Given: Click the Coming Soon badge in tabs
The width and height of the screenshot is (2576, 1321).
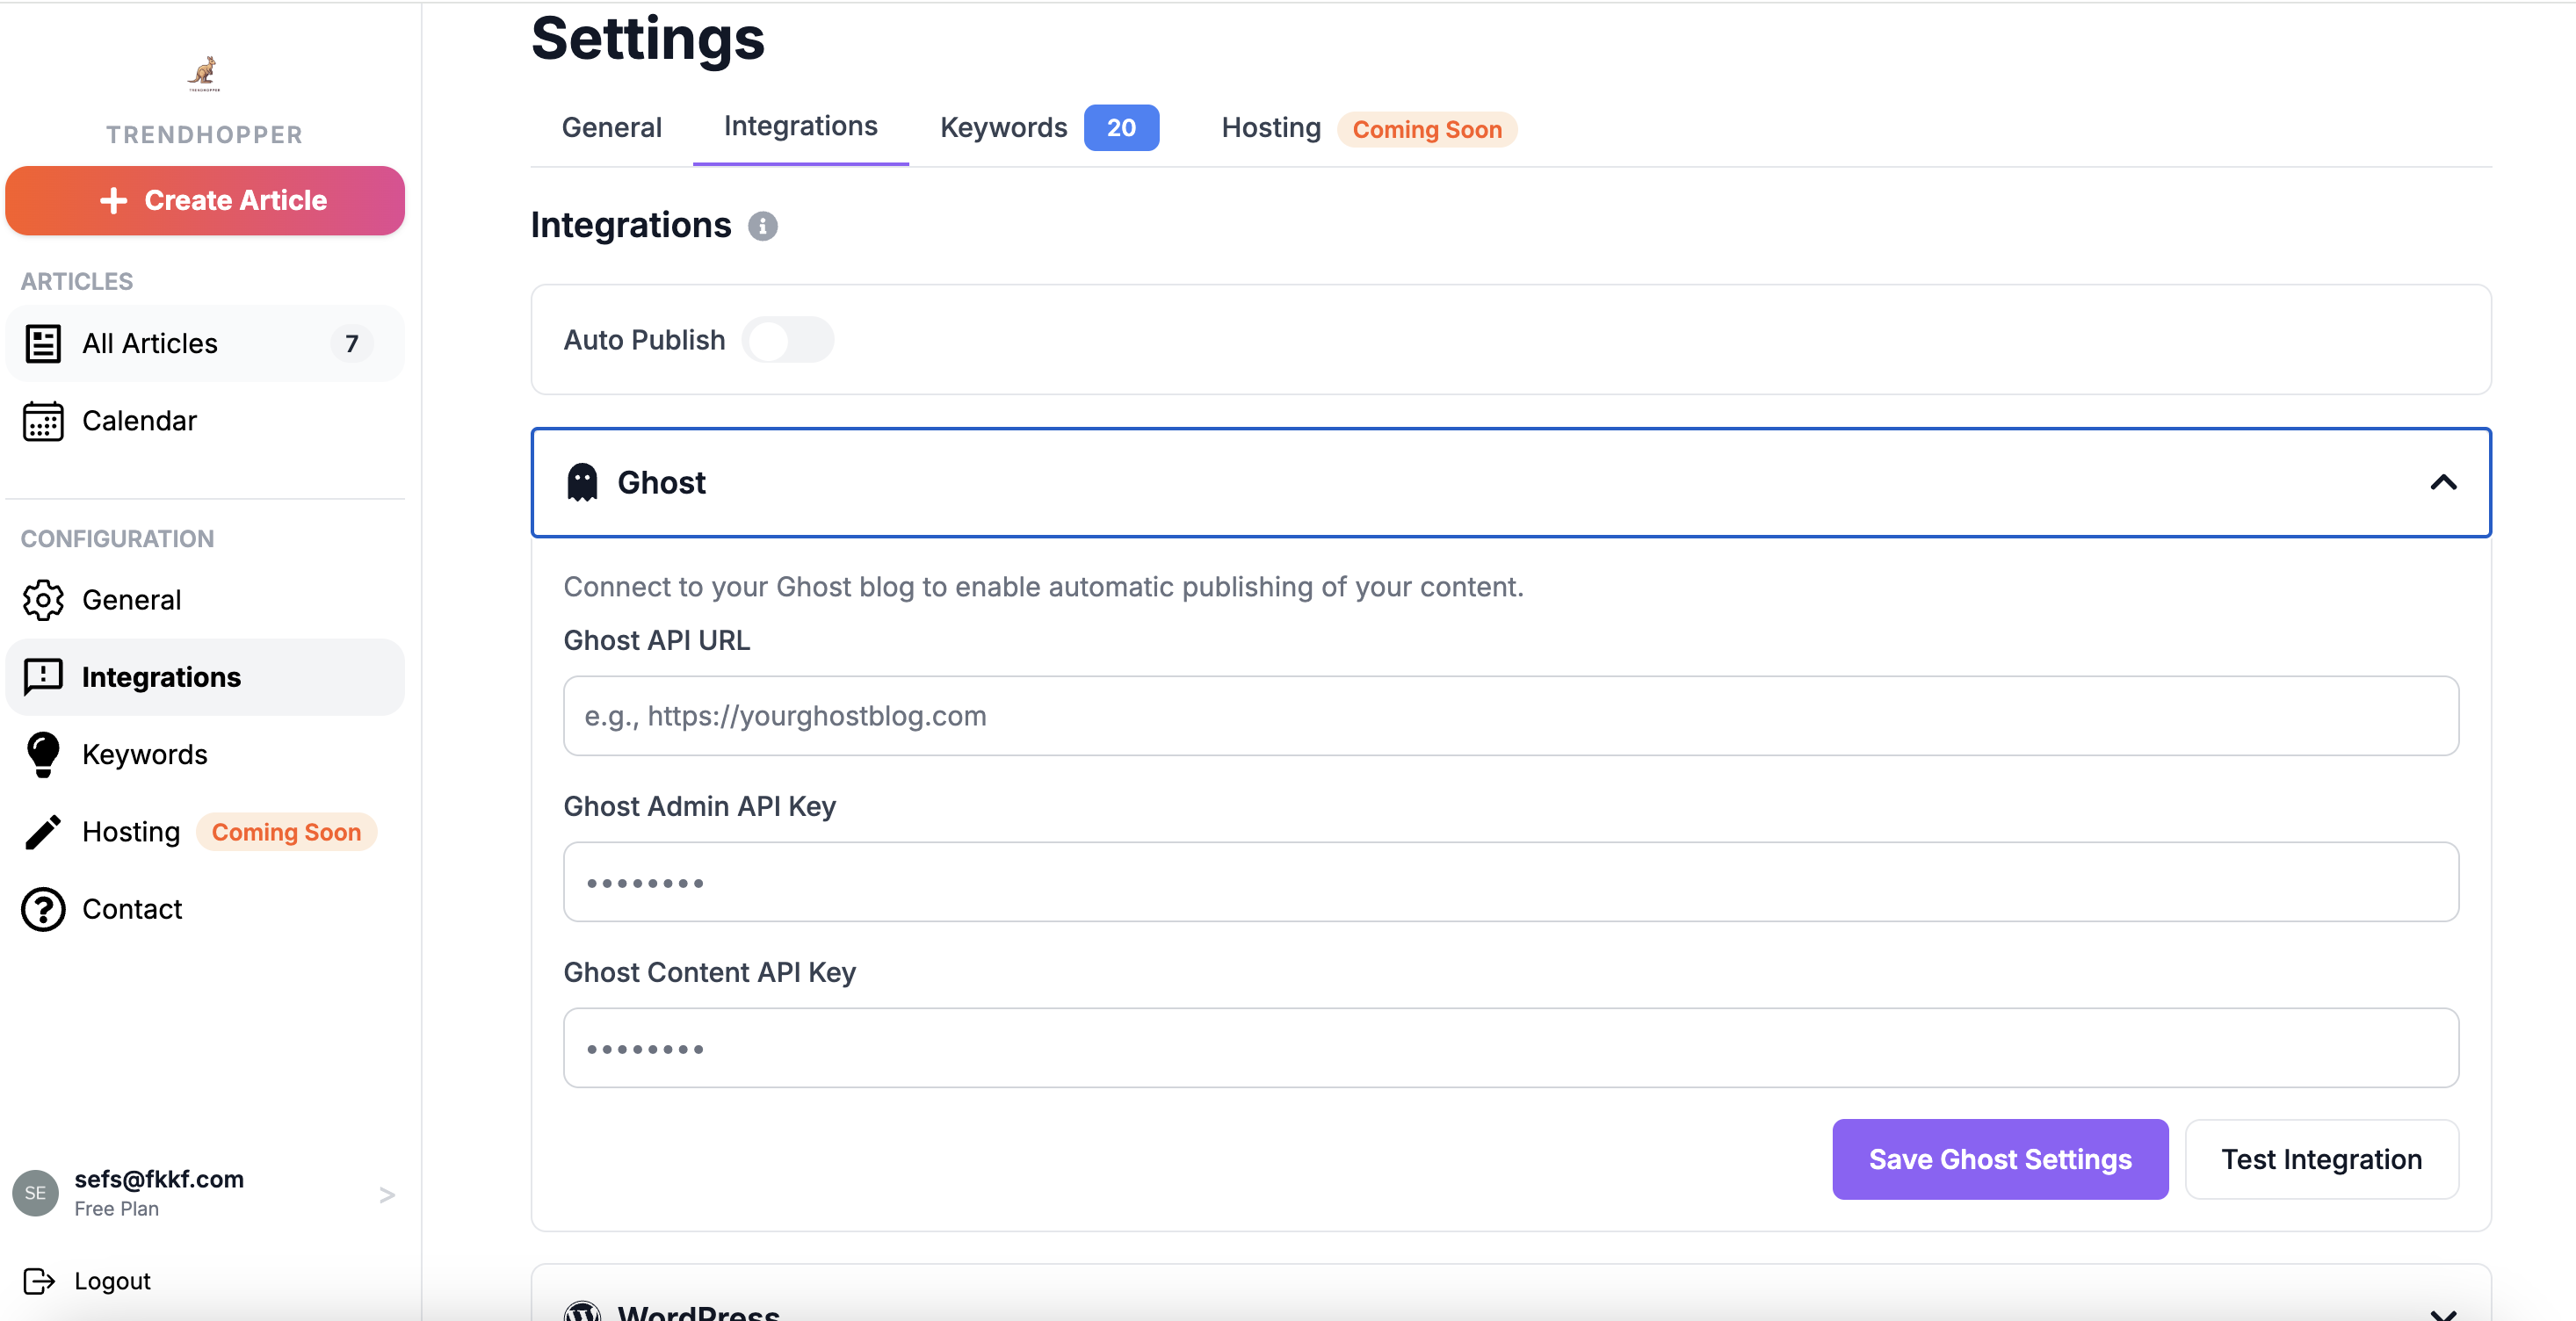Looking at the screenshot, I should point(1427,130).
